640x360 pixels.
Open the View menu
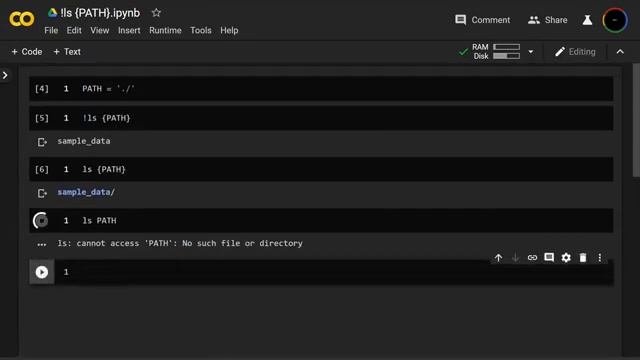click(100, 30)
